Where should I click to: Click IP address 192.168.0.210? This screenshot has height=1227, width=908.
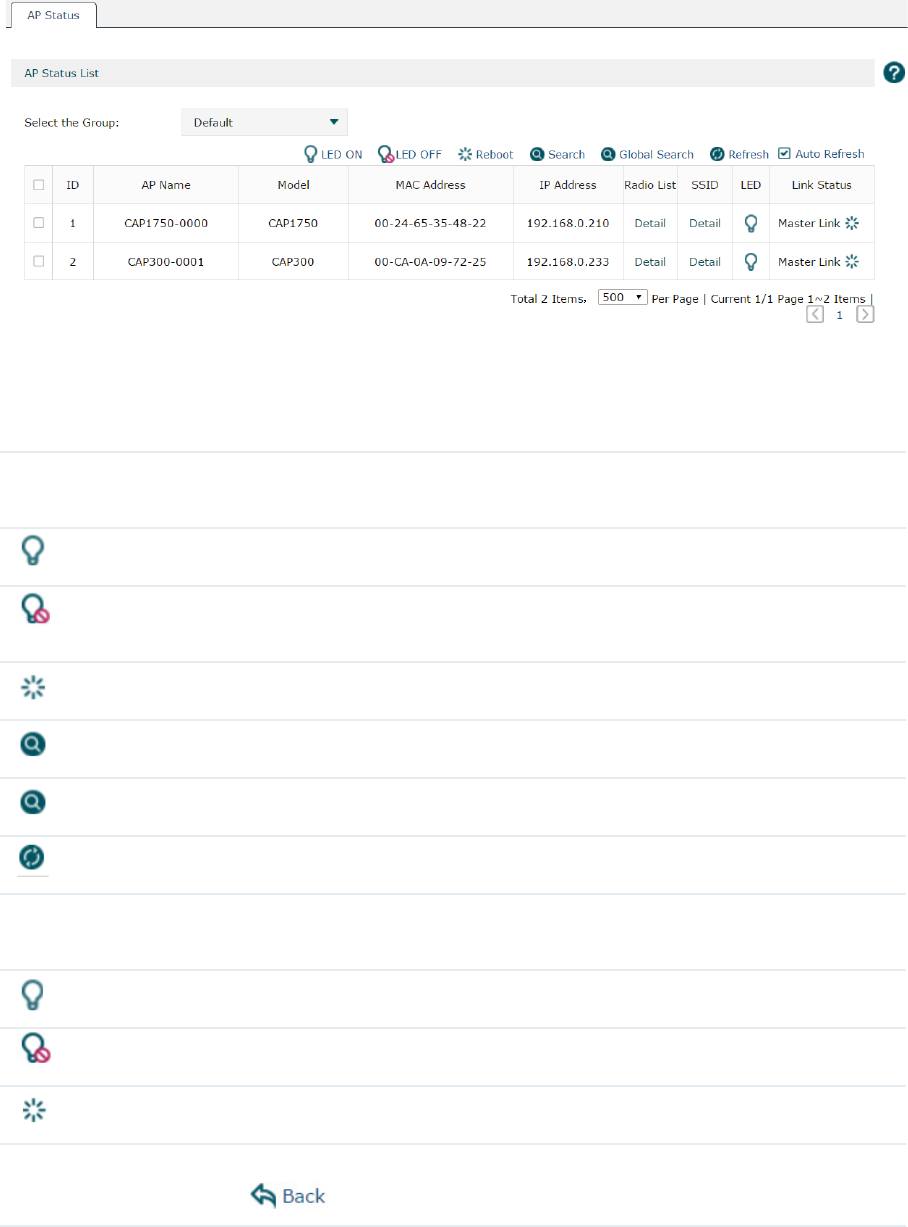coord(568,223)
